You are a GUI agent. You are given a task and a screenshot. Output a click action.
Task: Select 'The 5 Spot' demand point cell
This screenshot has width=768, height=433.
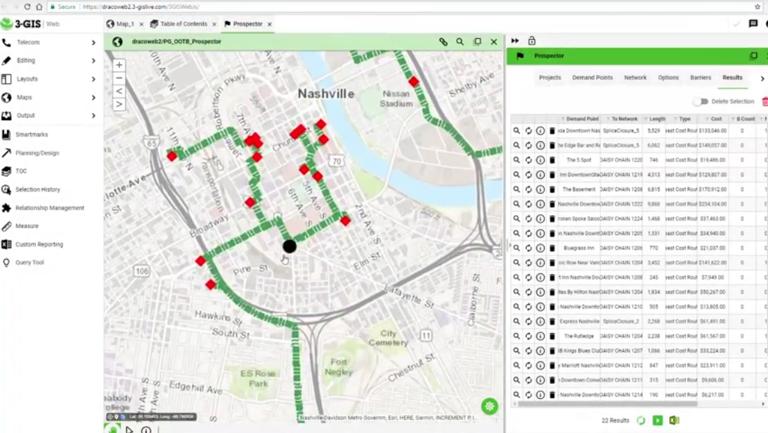click(579, 160)
